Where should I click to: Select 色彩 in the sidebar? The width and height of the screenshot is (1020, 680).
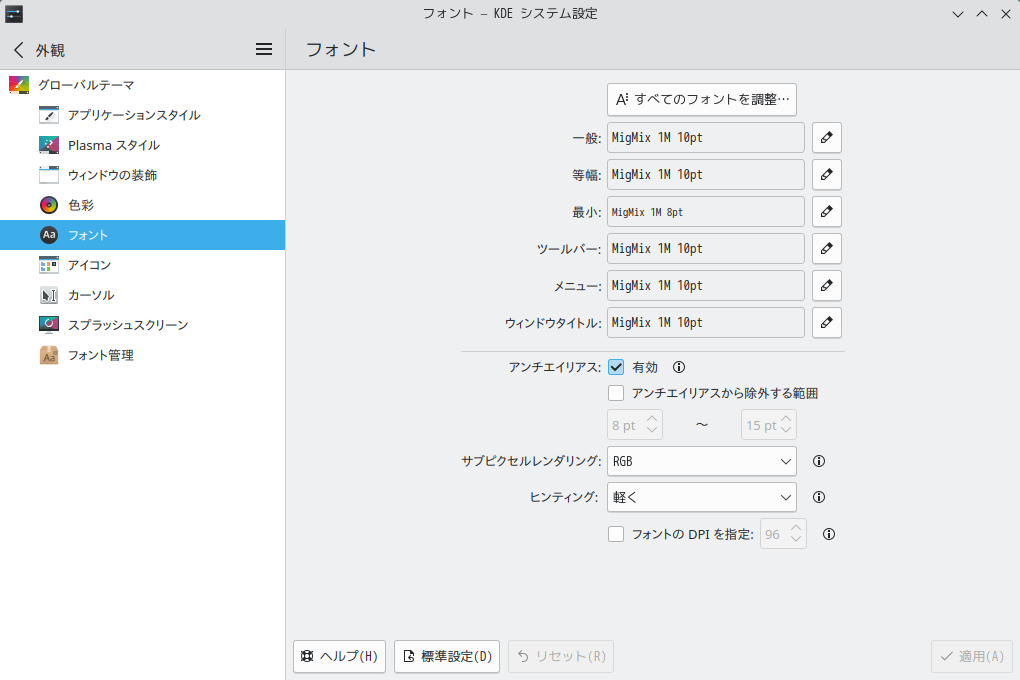[80, 205]
